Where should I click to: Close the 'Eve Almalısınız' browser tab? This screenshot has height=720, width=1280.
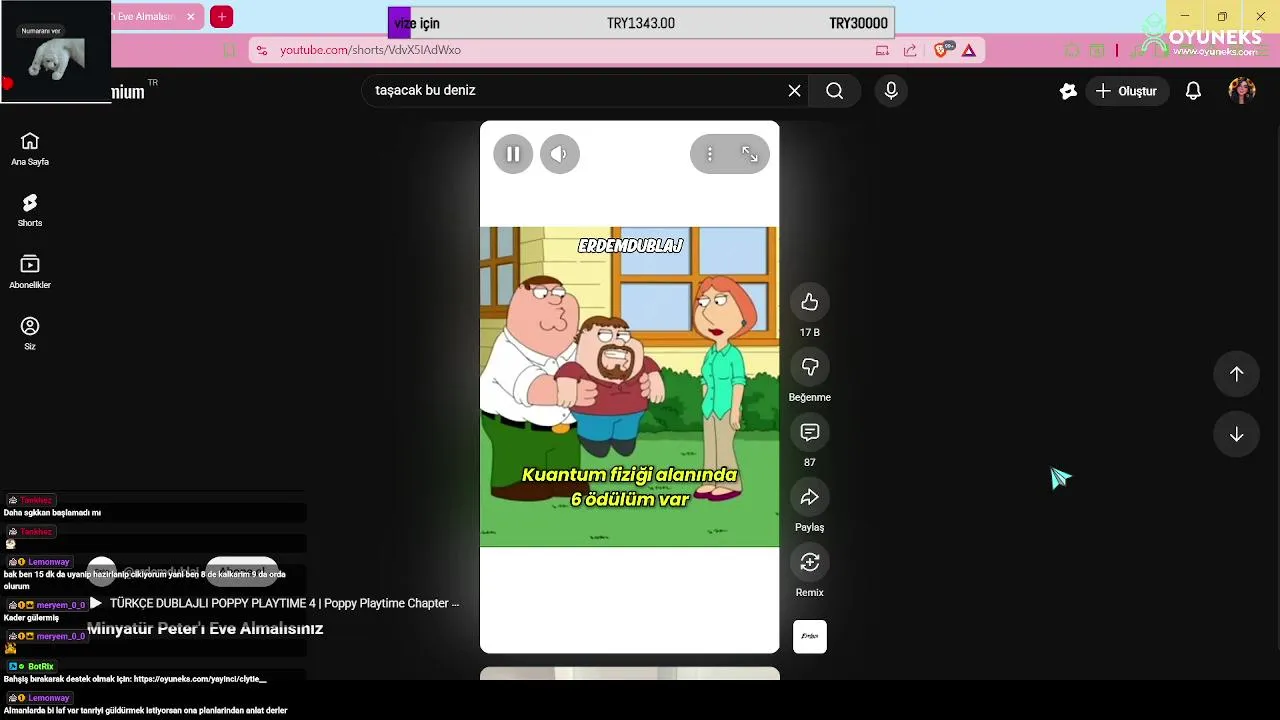tap(190, 17)
